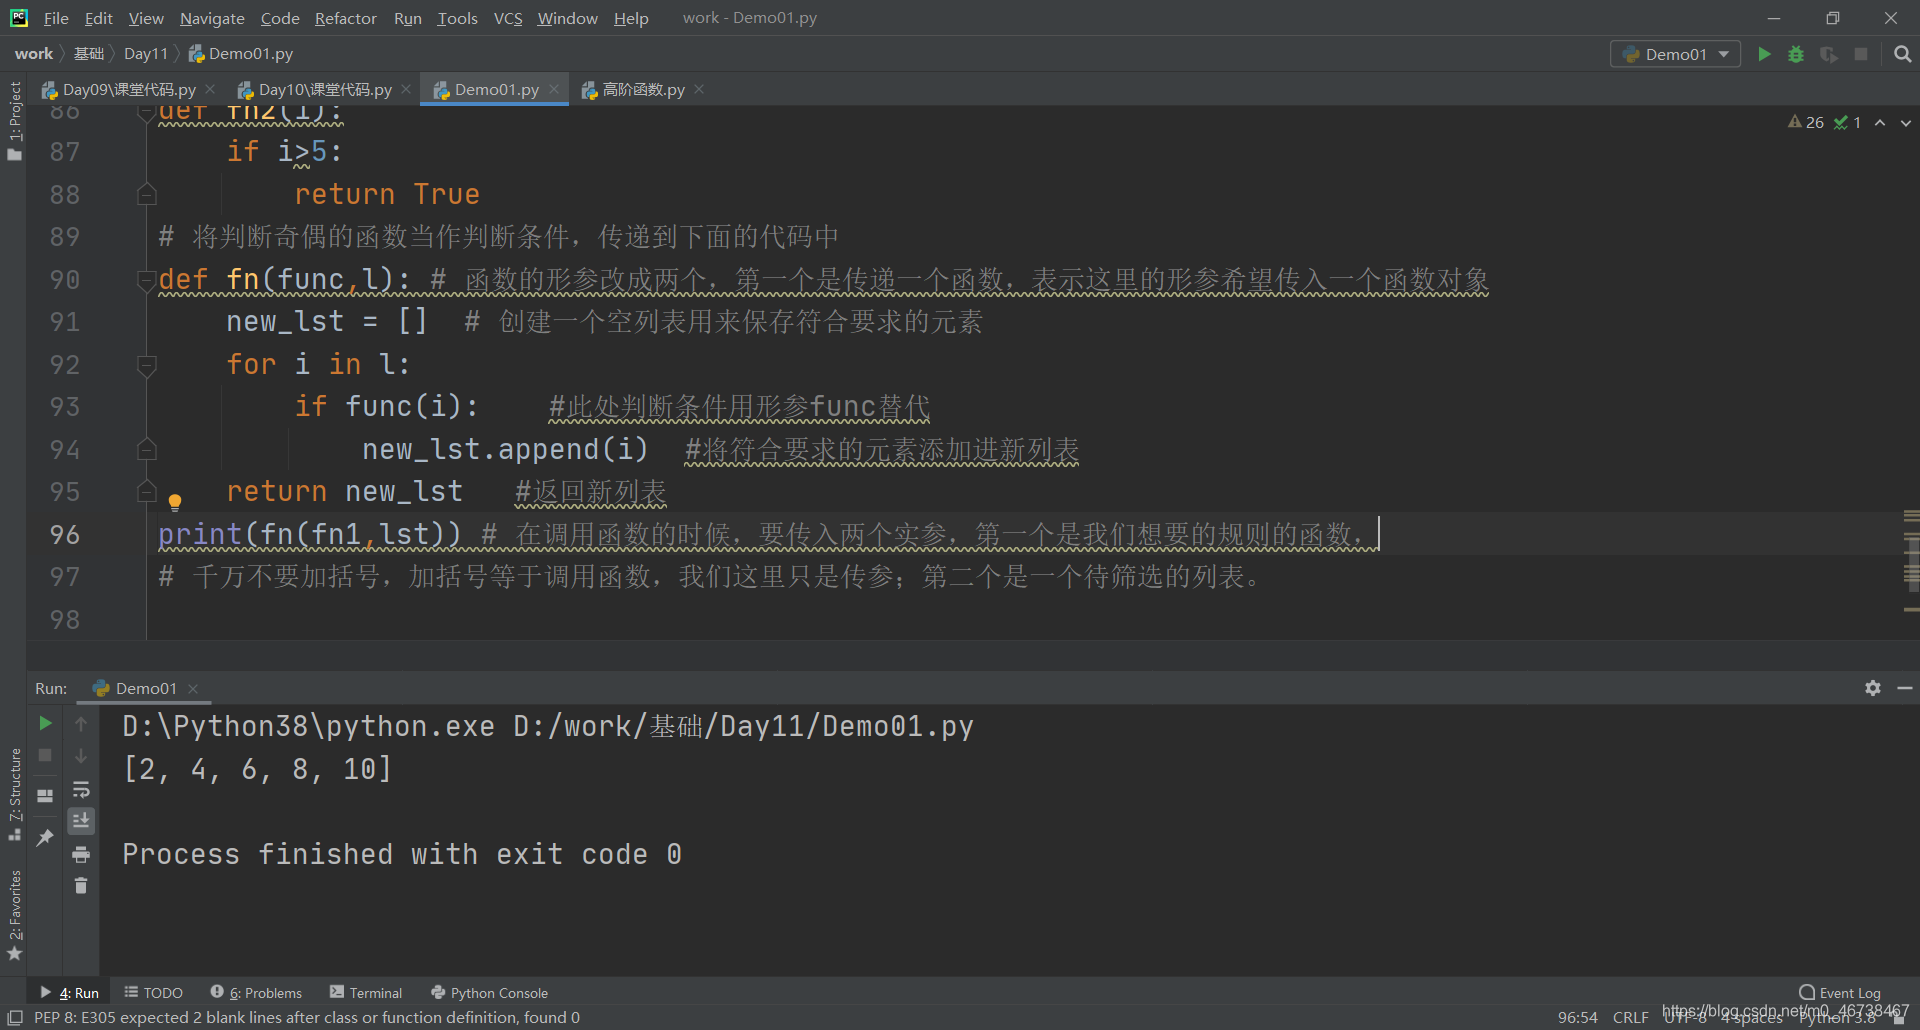The image size is (1920, 1030).
Task: Open the Problems tool window
Action: (256, 993)
